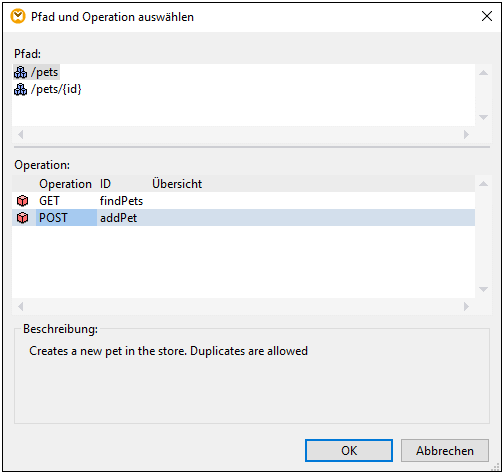Screen dimensions: 504x474
Task: Click the Übersicht column header
Action: (177, 184)
